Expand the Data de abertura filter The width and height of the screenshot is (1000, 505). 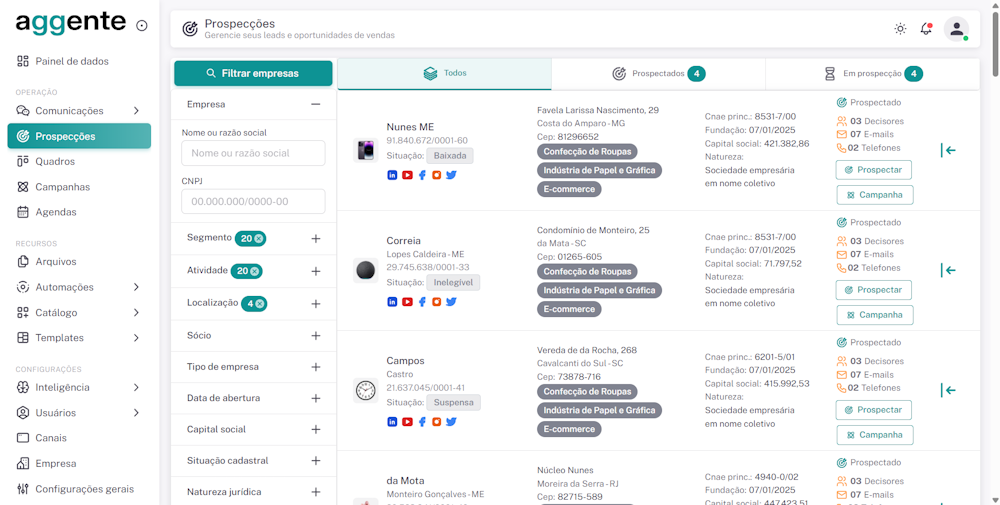(316, 399)
